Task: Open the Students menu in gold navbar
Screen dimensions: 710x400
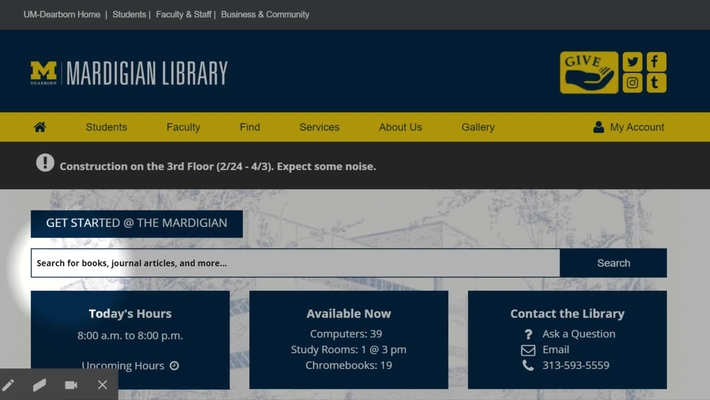Action: (x=106, y=127)
